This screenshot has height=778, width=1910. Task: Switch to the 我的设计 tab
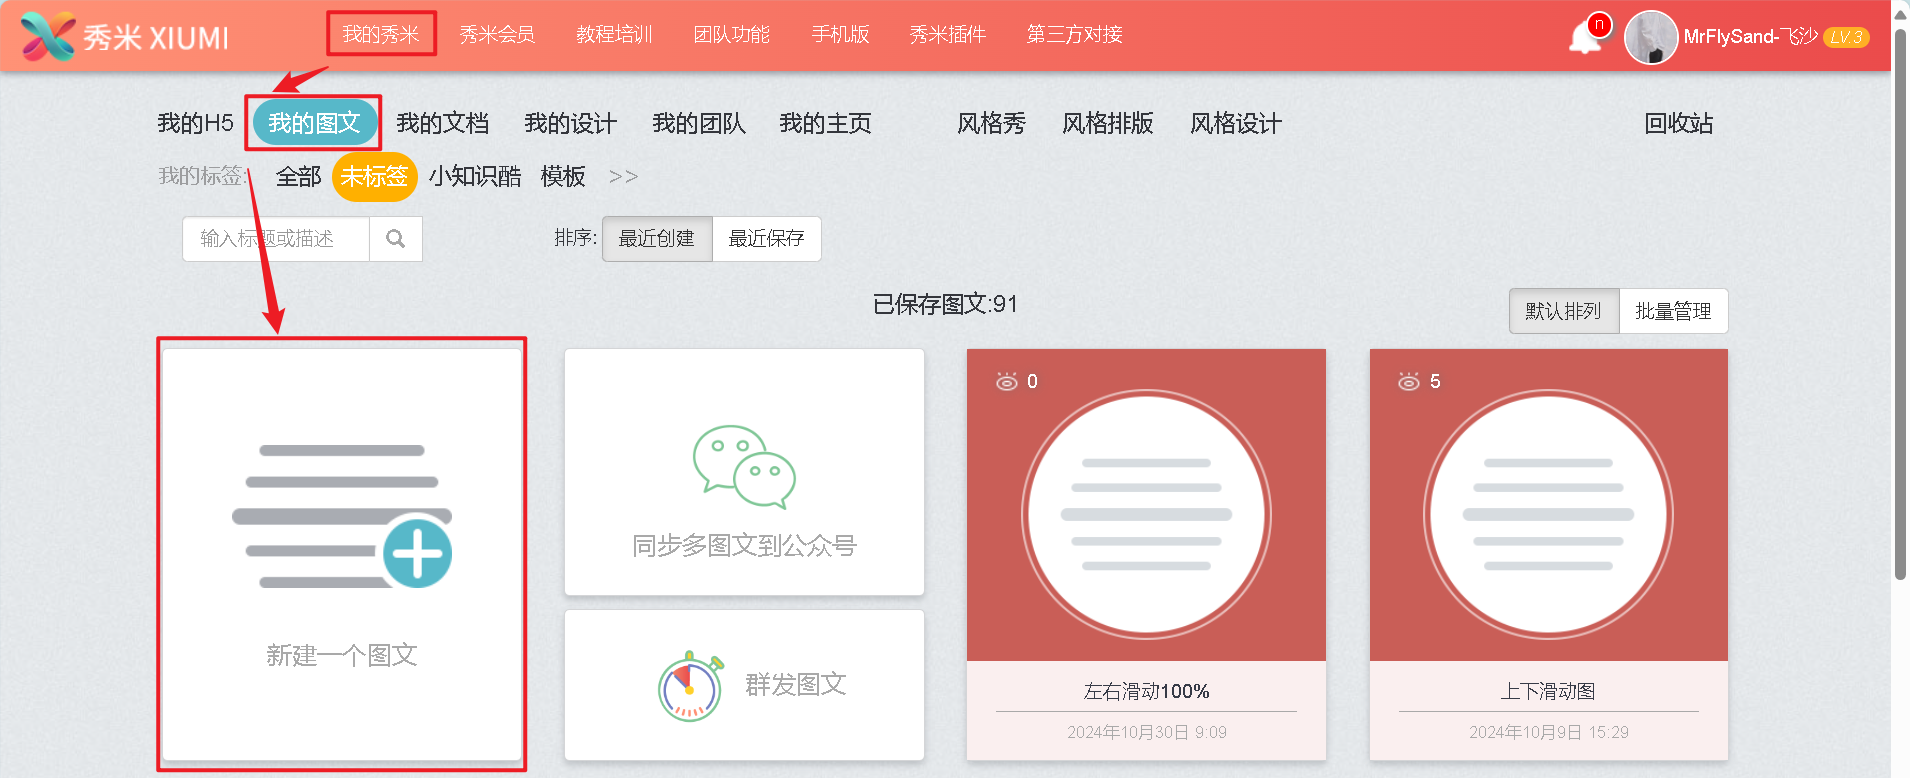click(x=571, y=123)
